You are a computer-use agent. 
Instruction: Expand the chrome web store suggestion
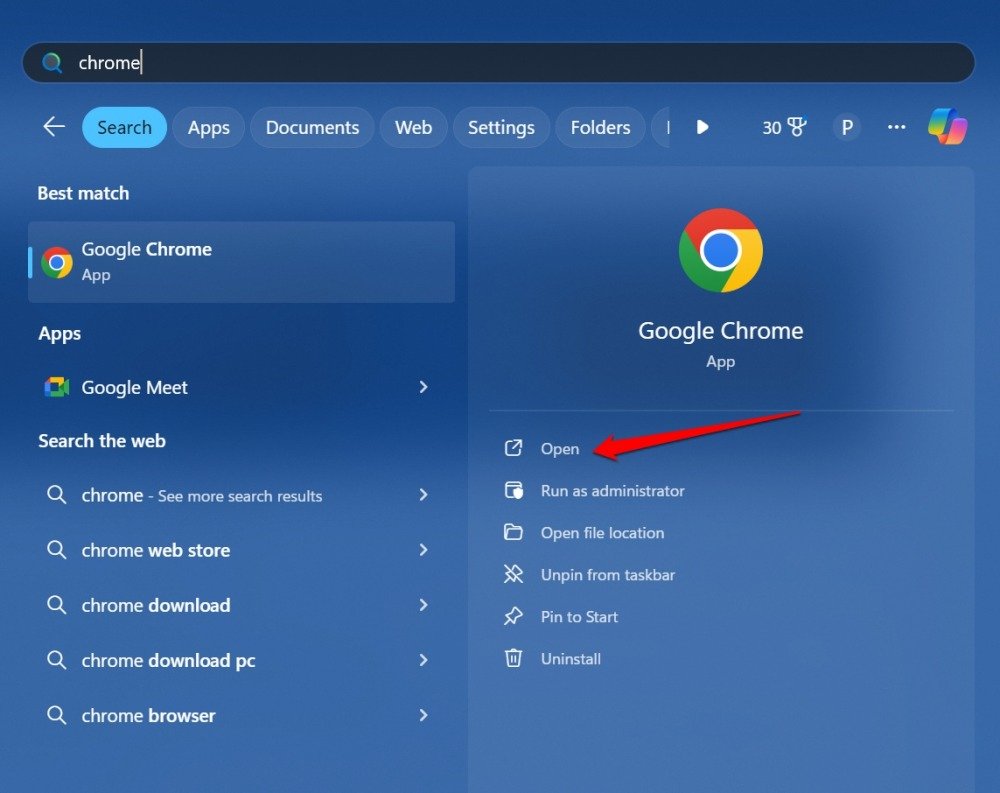(x=423, y=550)
